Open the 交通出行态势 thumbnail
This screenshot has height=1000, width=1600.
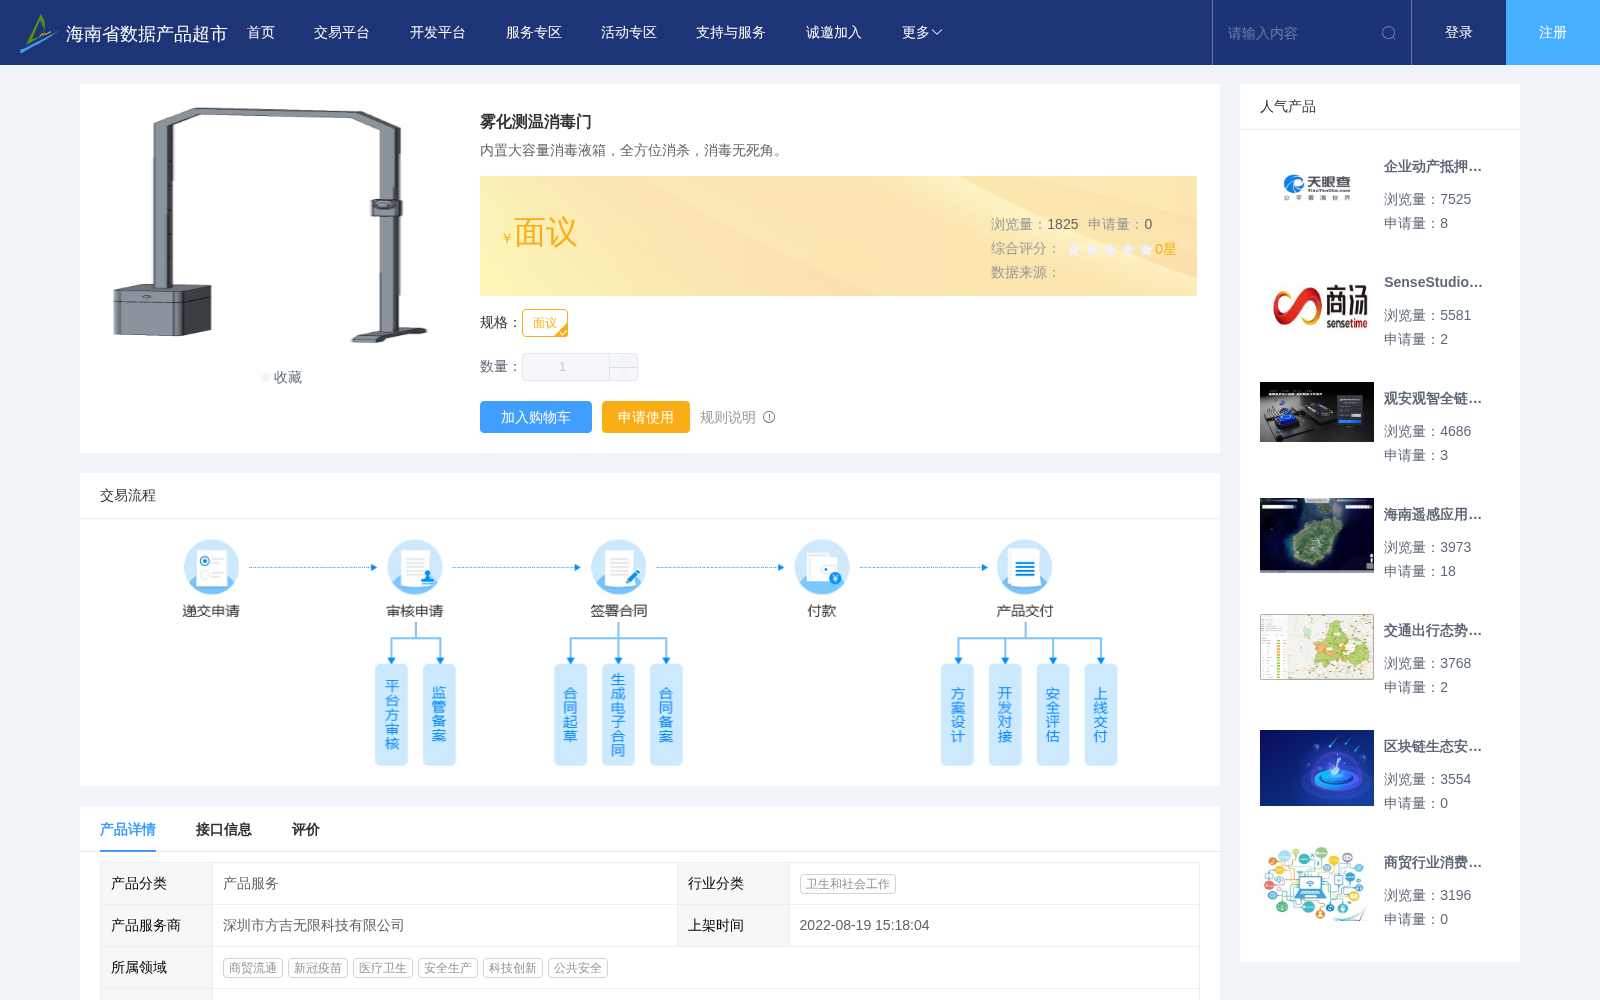click(1317, 647)
